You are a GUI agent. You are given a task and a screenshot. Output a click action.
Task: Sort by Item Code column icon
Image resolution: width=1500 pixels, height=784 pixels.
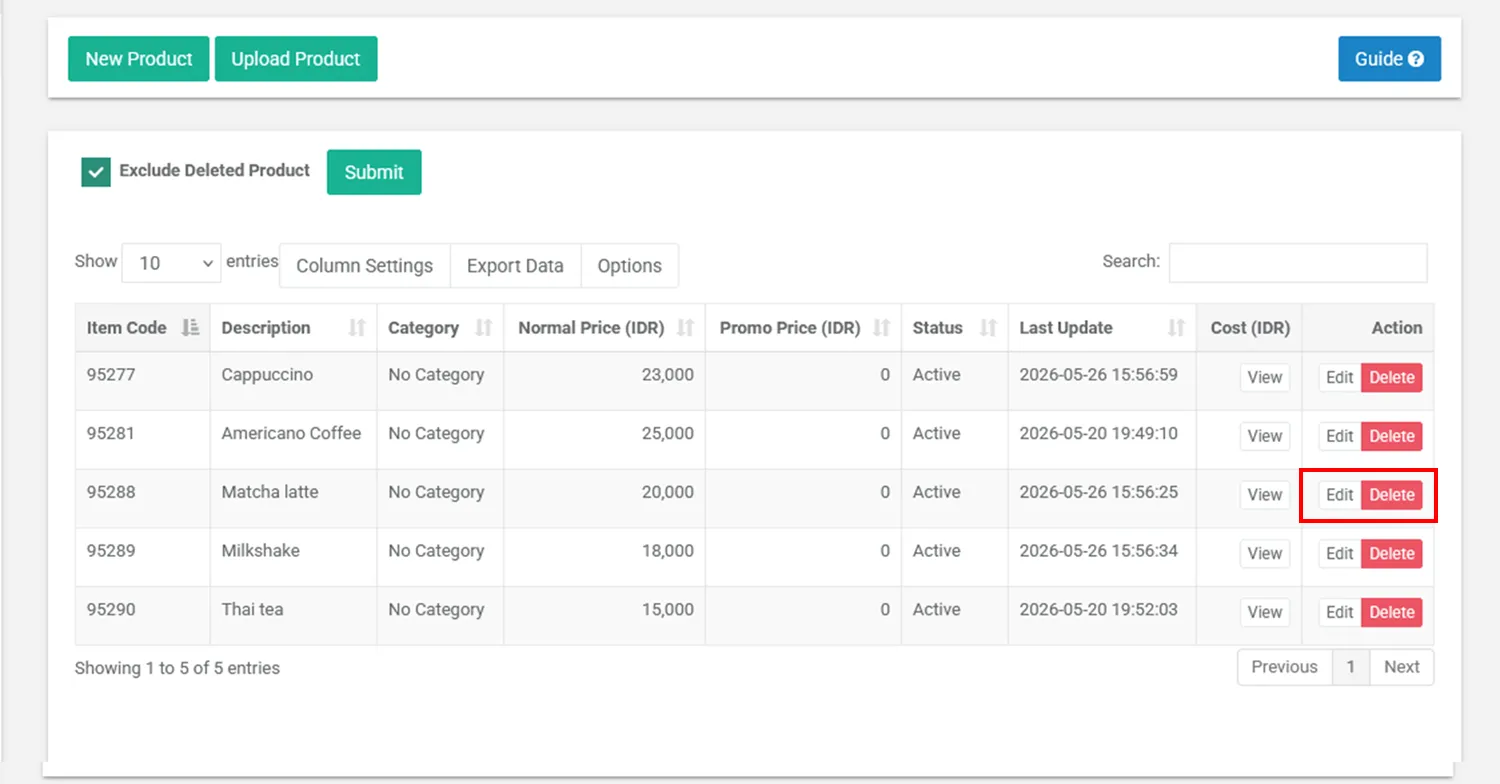pyautogui.click(x=190, y=328)
